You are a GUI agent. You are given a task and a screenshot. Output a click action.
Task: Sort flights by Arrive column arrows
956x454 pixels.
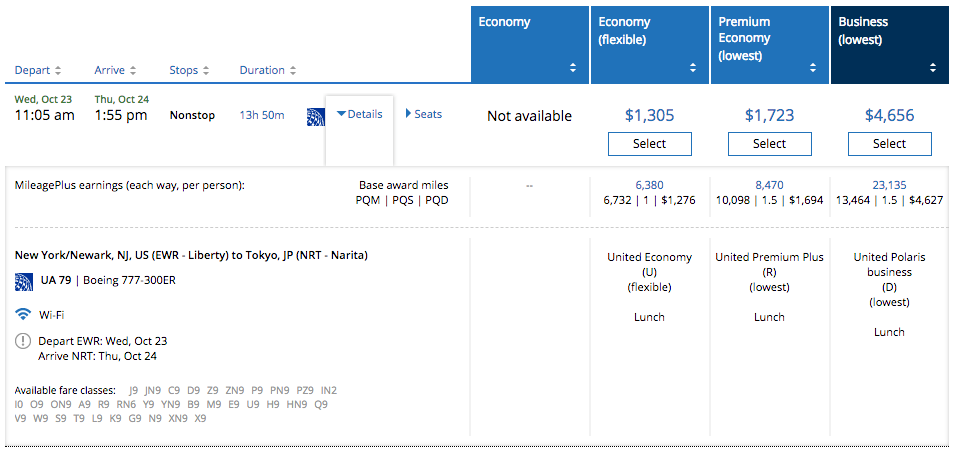[133, 71]
